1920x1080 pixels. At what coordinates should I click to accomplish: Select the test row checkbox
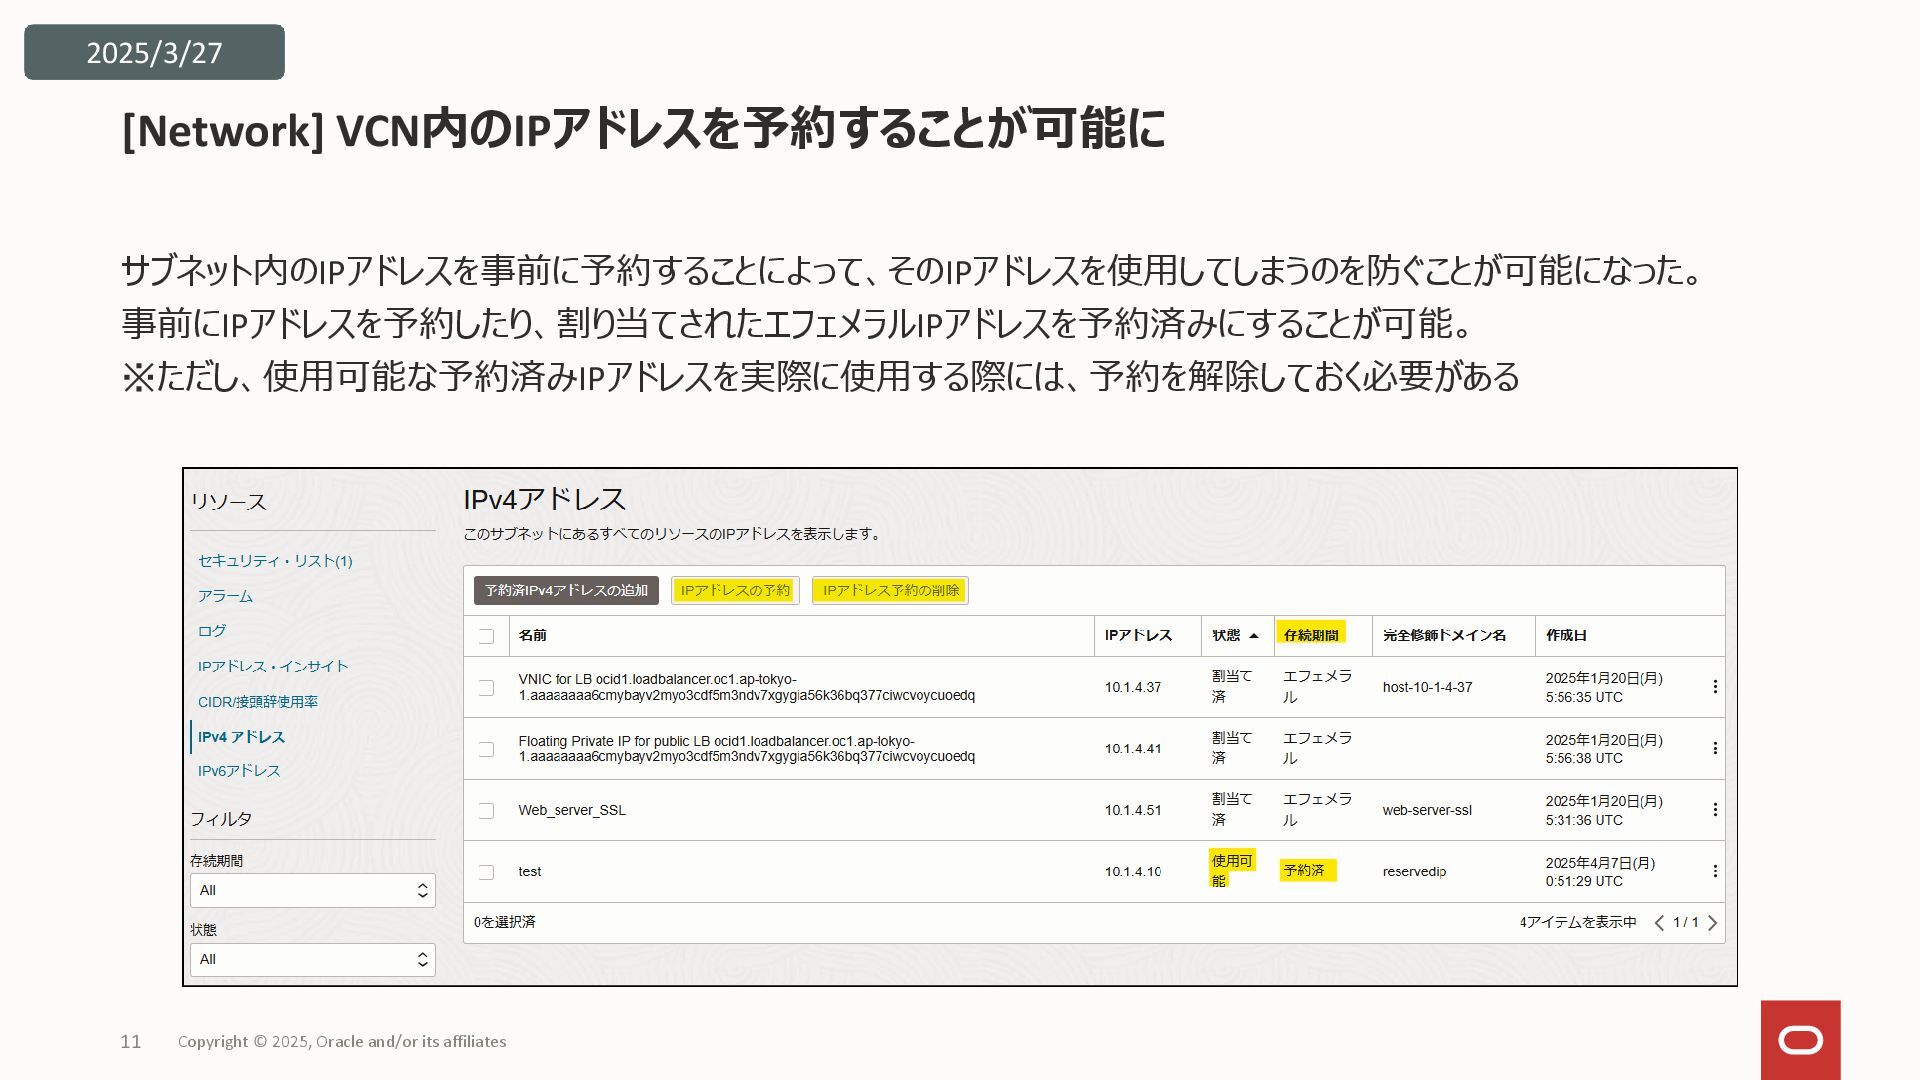(486, 872)
